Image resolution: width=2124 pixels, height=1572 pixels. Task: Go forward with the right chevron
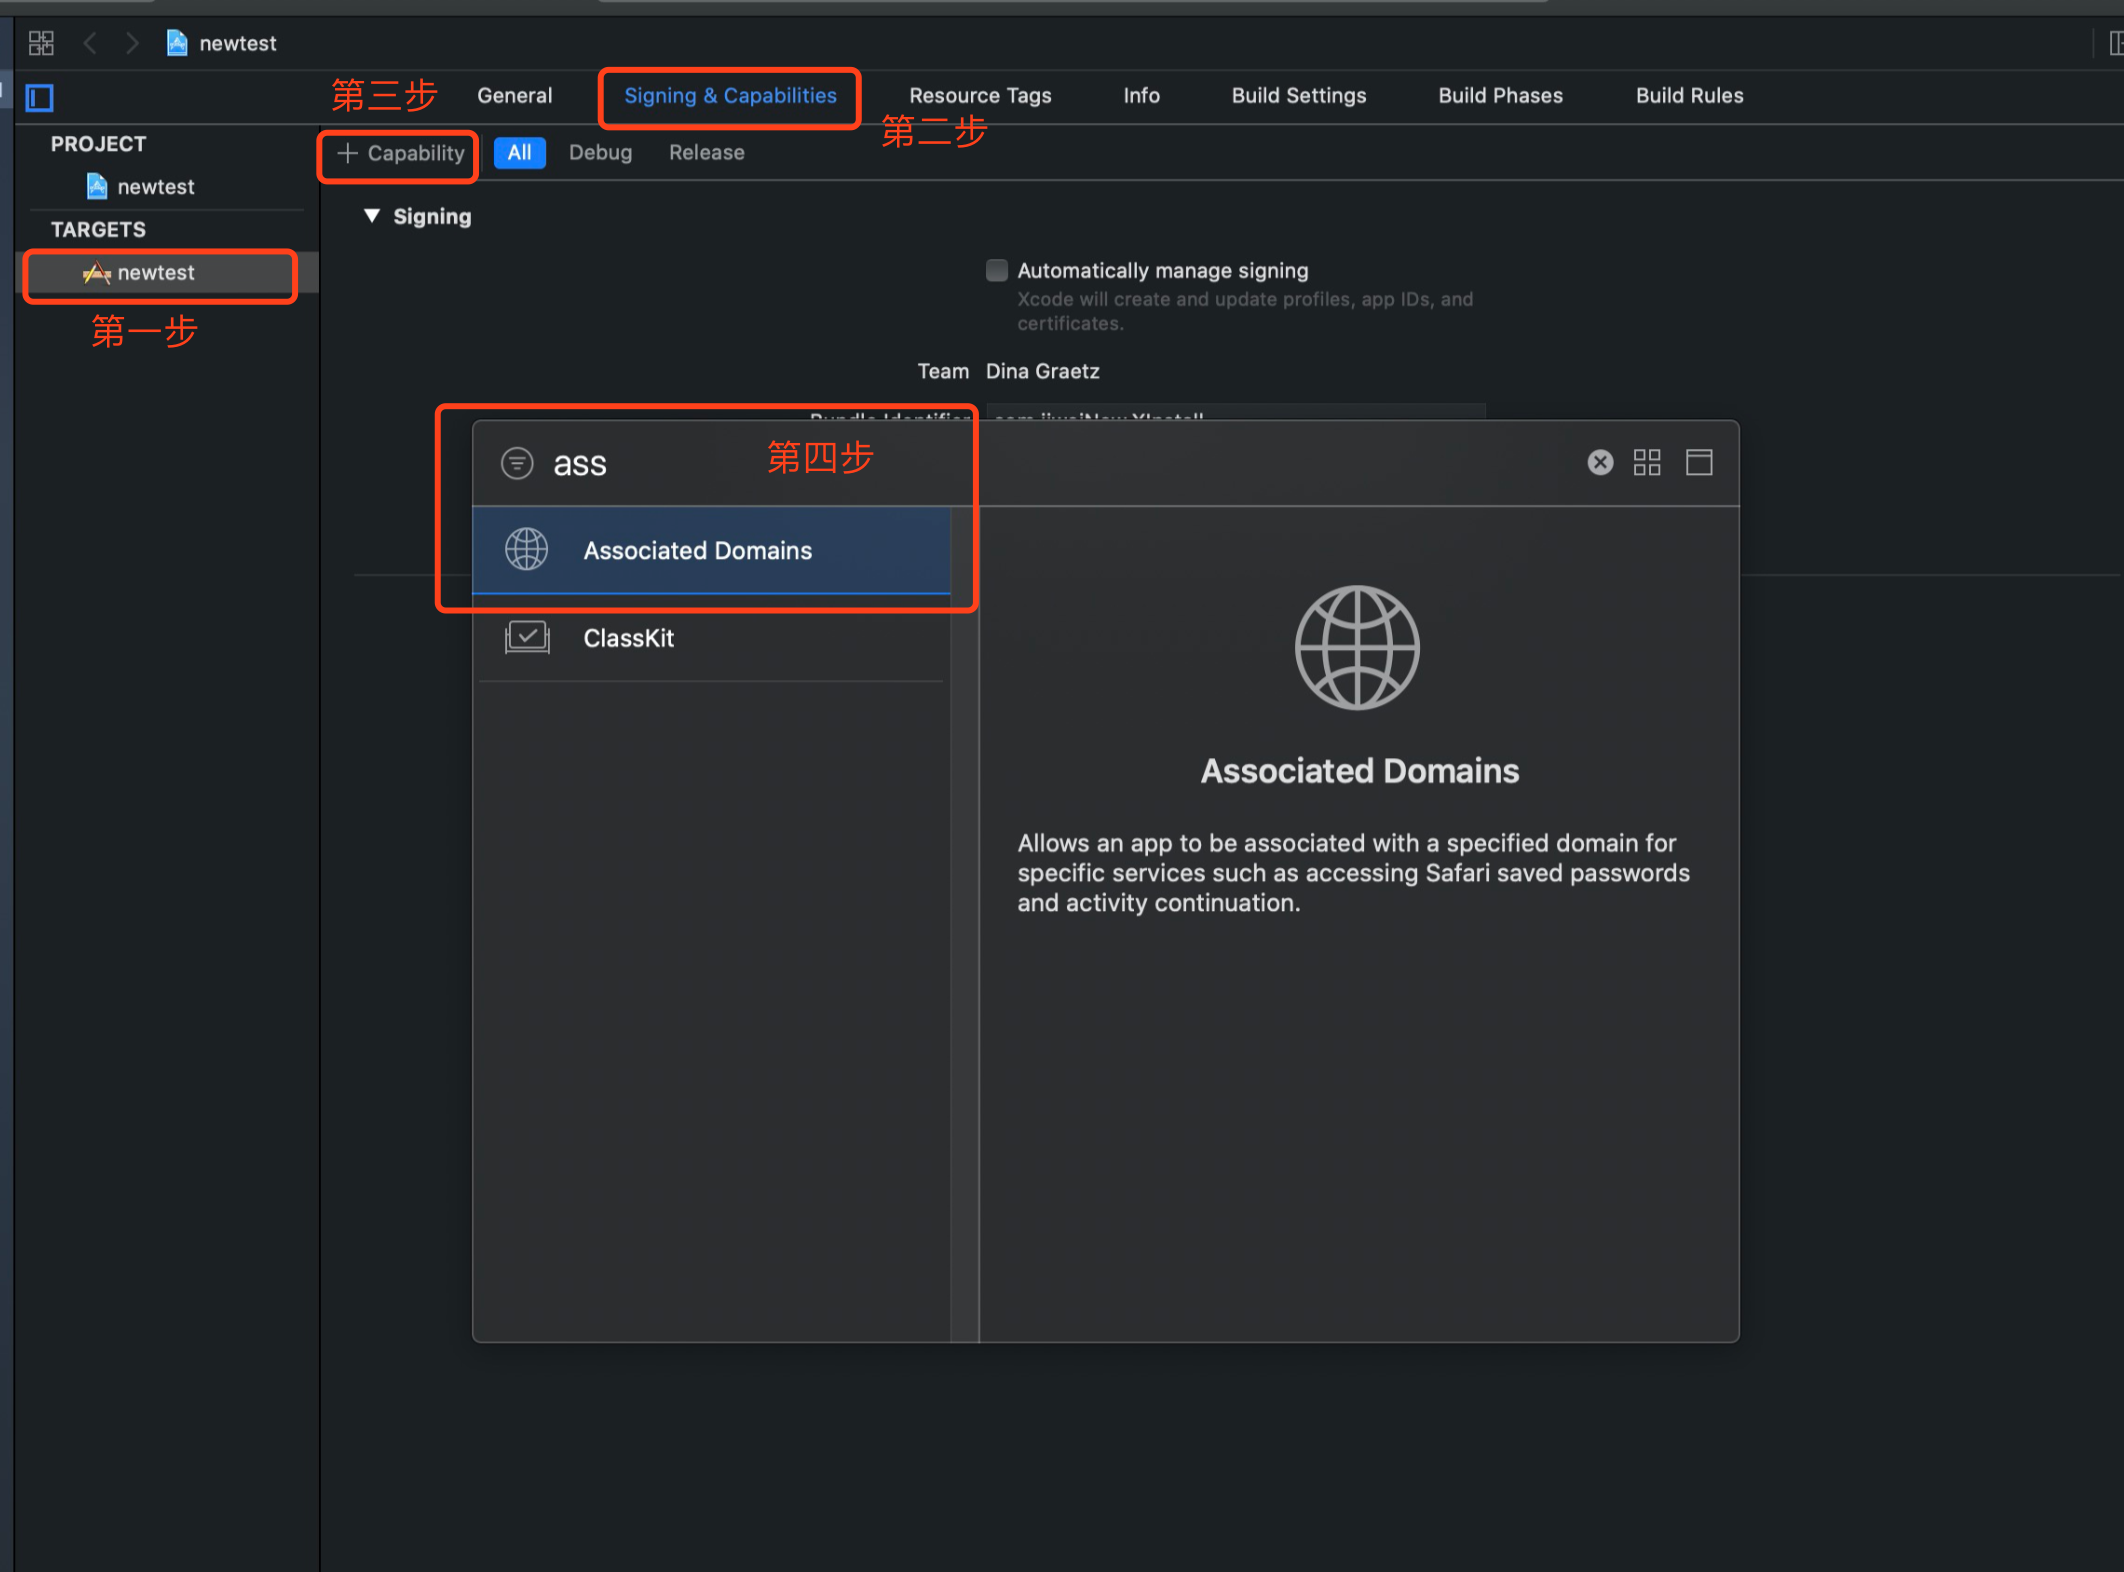click(131, 43)
